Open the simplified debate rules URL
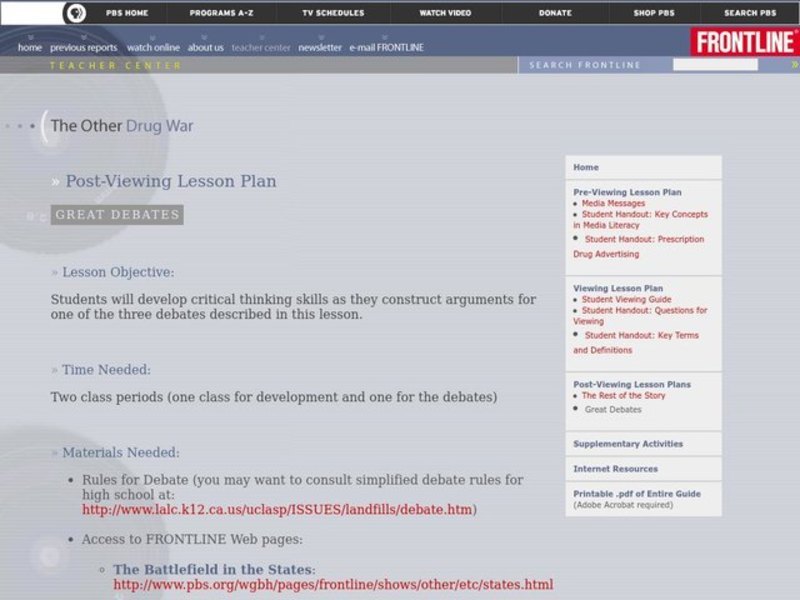 (277, 510)
